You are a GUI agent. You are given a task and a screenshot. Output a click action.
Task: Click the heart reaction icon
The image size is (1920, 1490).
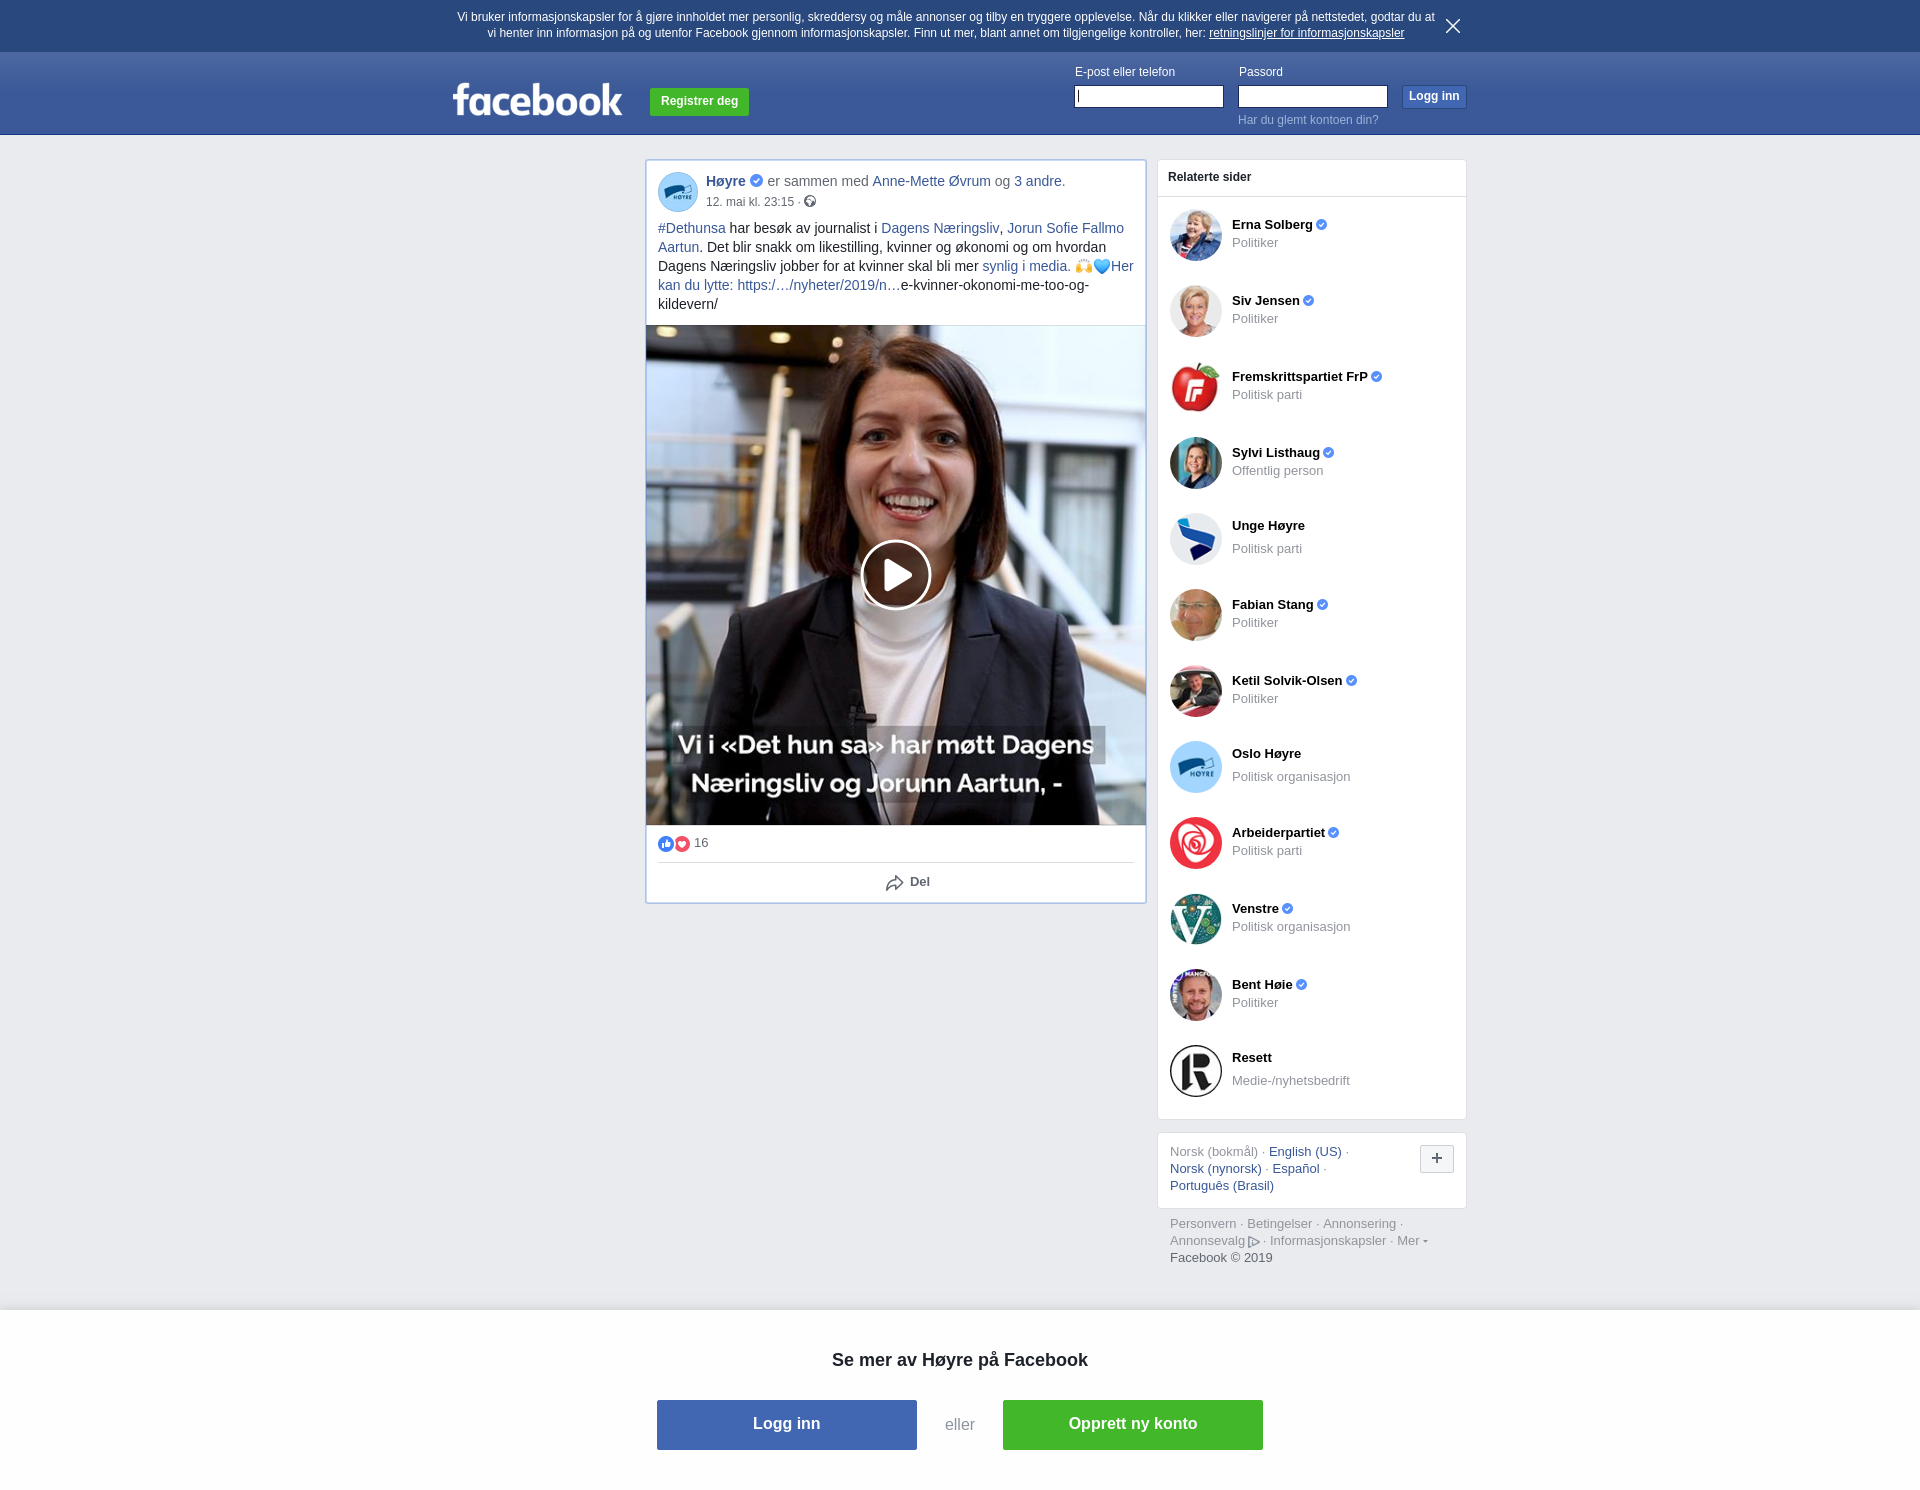[x=682, y=844]
